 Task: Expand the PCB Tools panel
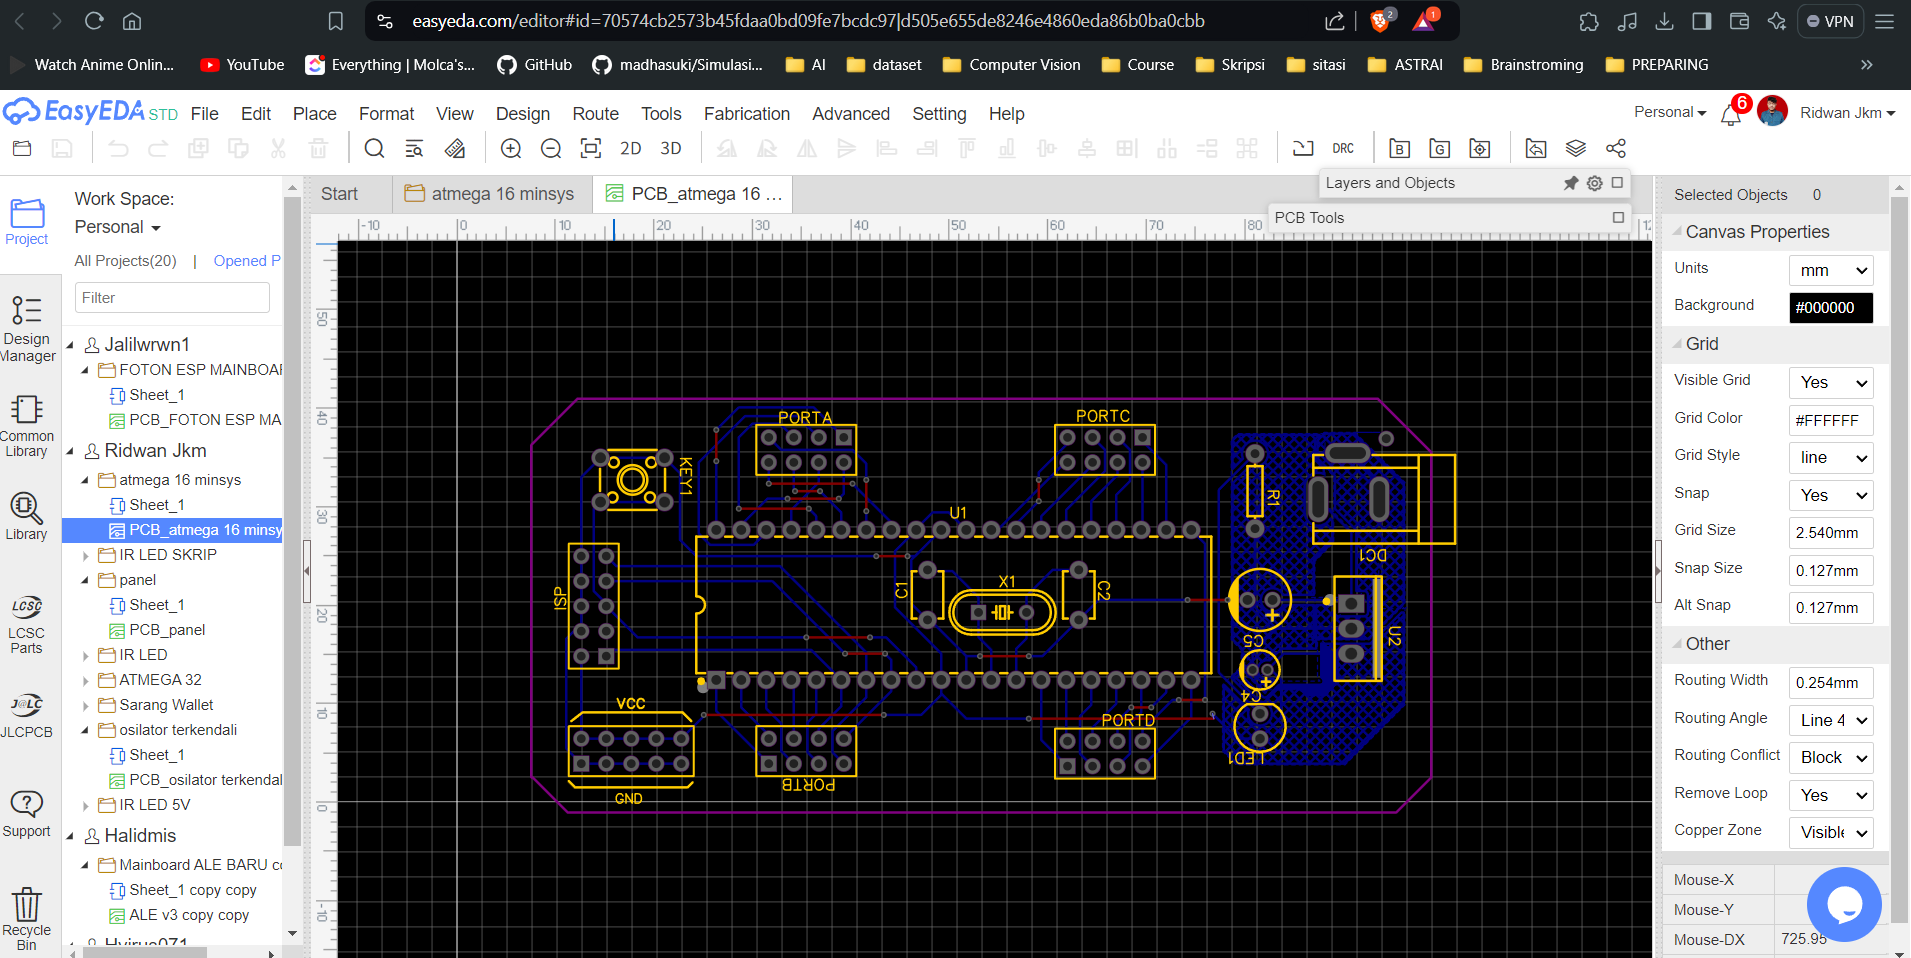(1618, 217)
